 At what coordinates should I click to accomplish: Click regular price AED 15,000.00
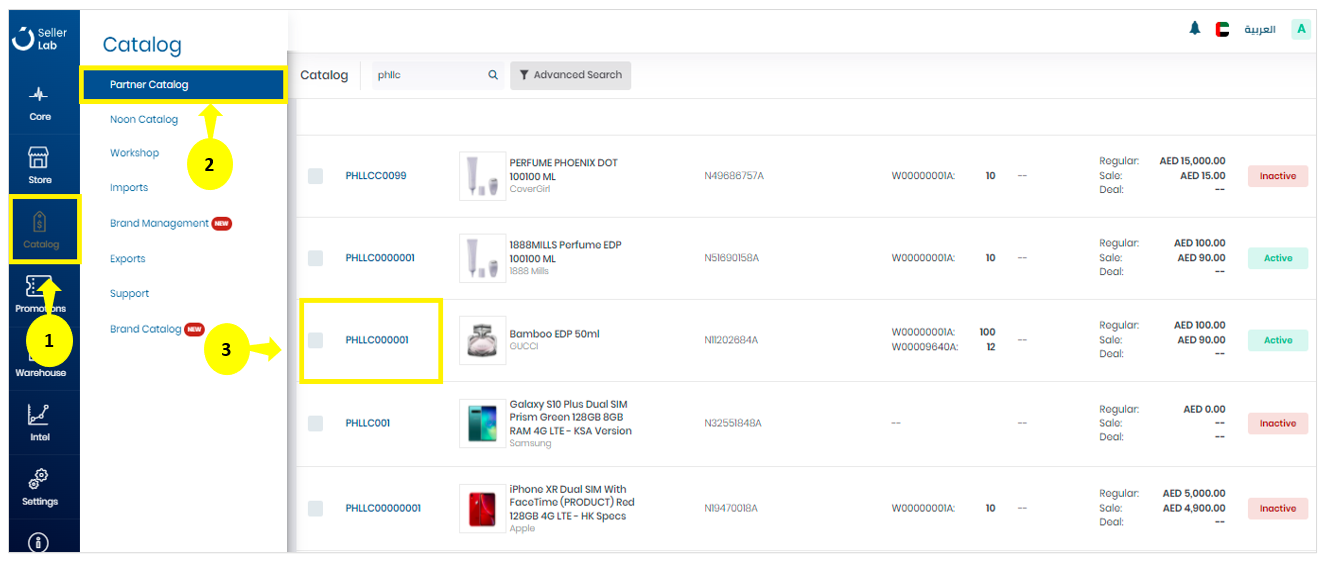(1192, 161)
